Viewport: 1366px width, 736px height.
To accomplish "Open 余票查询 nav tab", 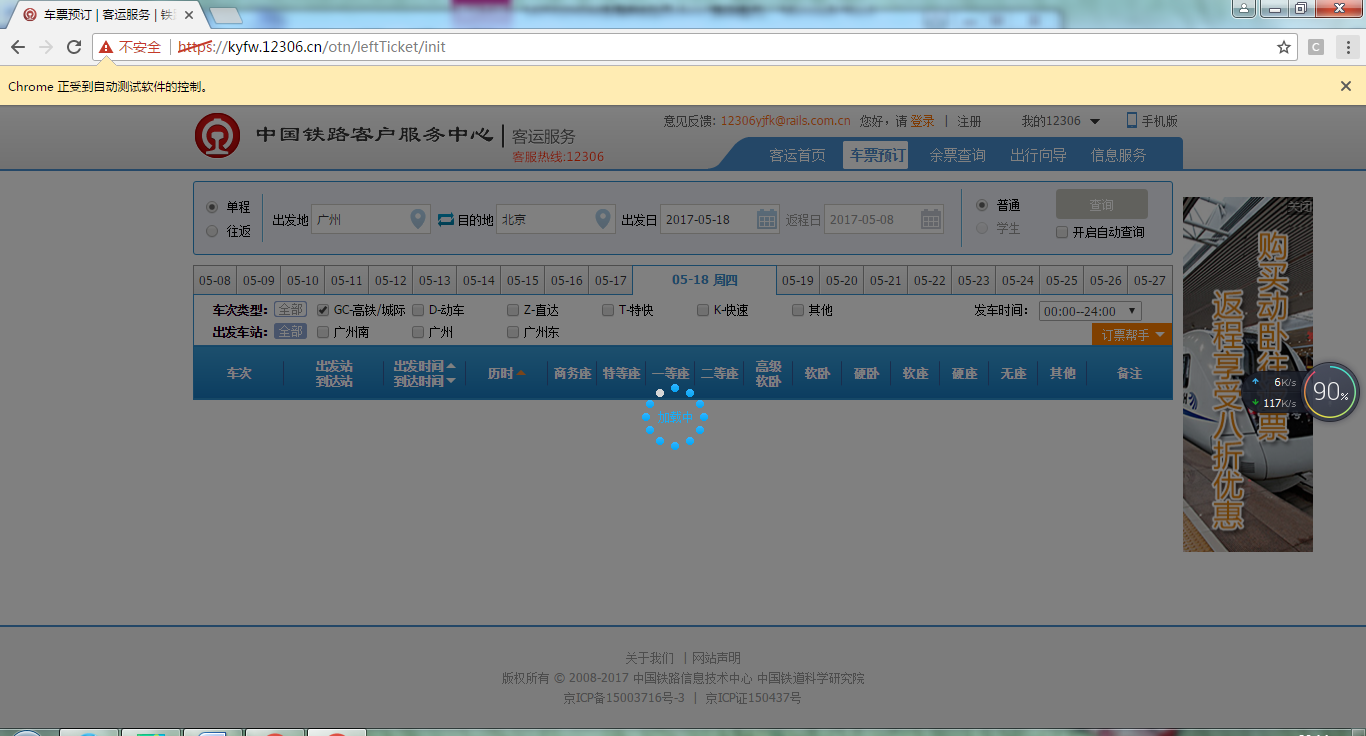I will pos(957,155).
